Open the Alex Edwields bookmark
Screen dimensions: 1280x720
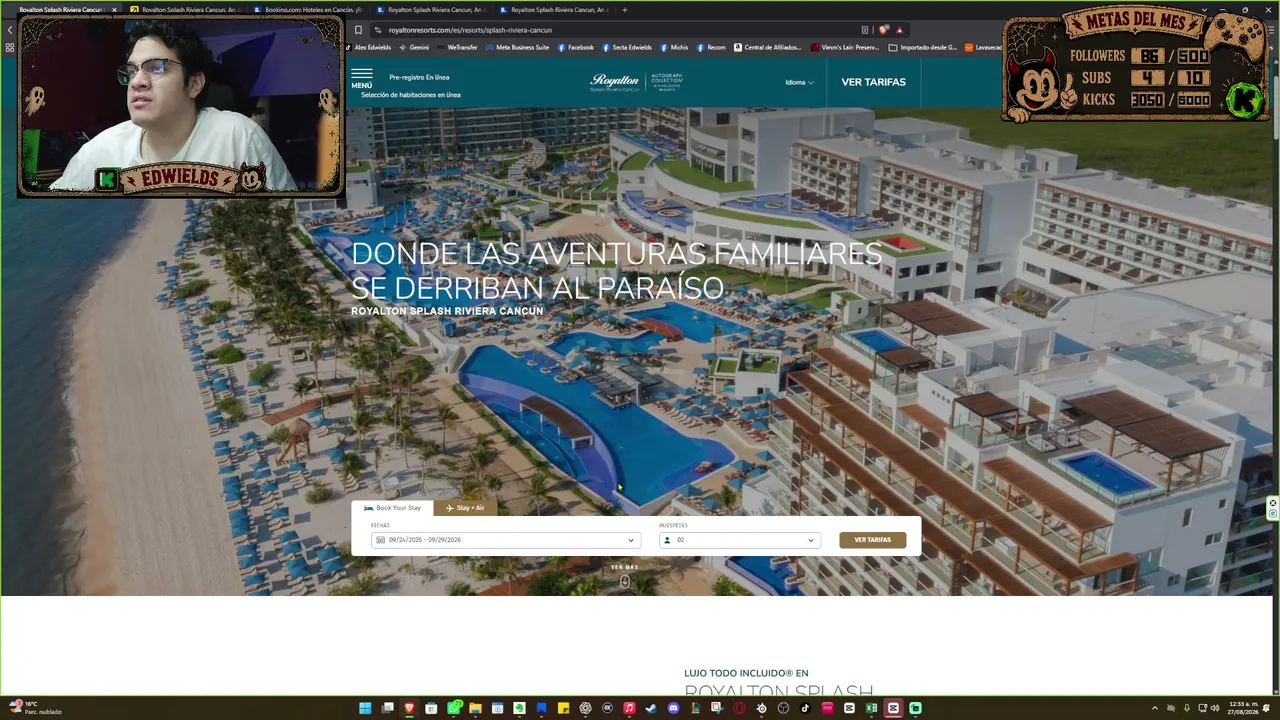368,47
